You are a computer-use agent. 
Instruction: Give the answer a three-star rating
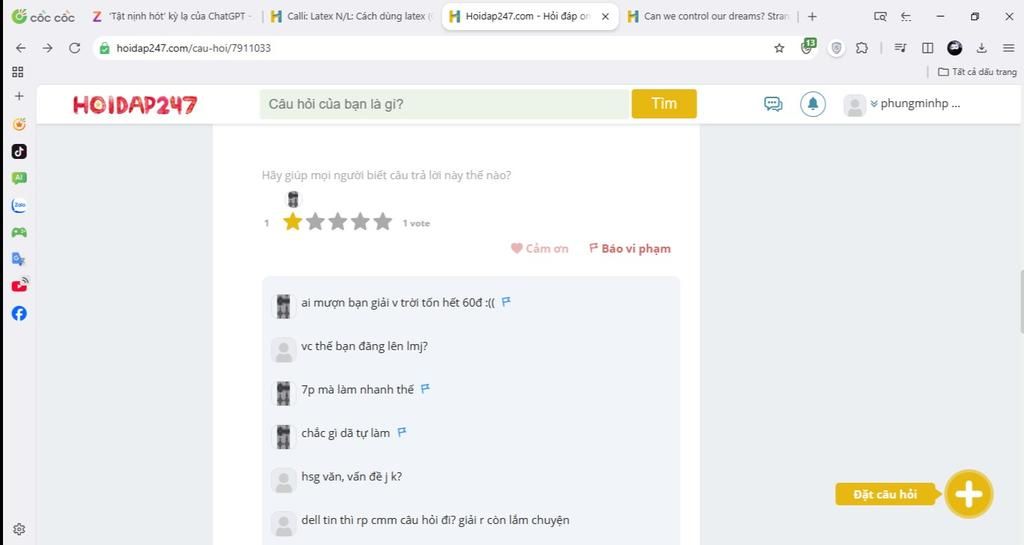click(x=338, y=222)
